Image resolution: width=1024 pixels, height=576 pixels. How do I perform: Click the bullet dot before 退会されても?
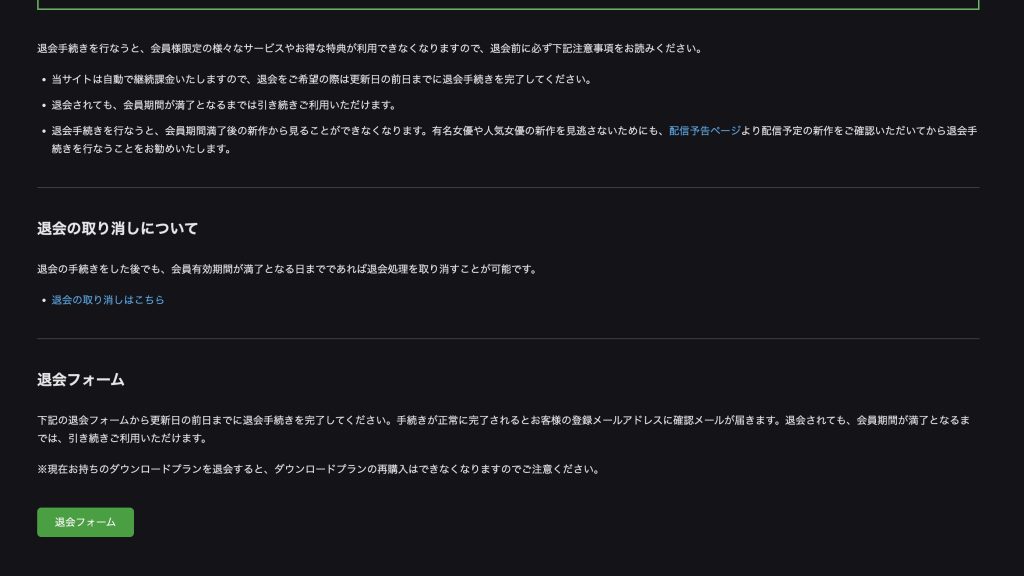coord(43,105)
